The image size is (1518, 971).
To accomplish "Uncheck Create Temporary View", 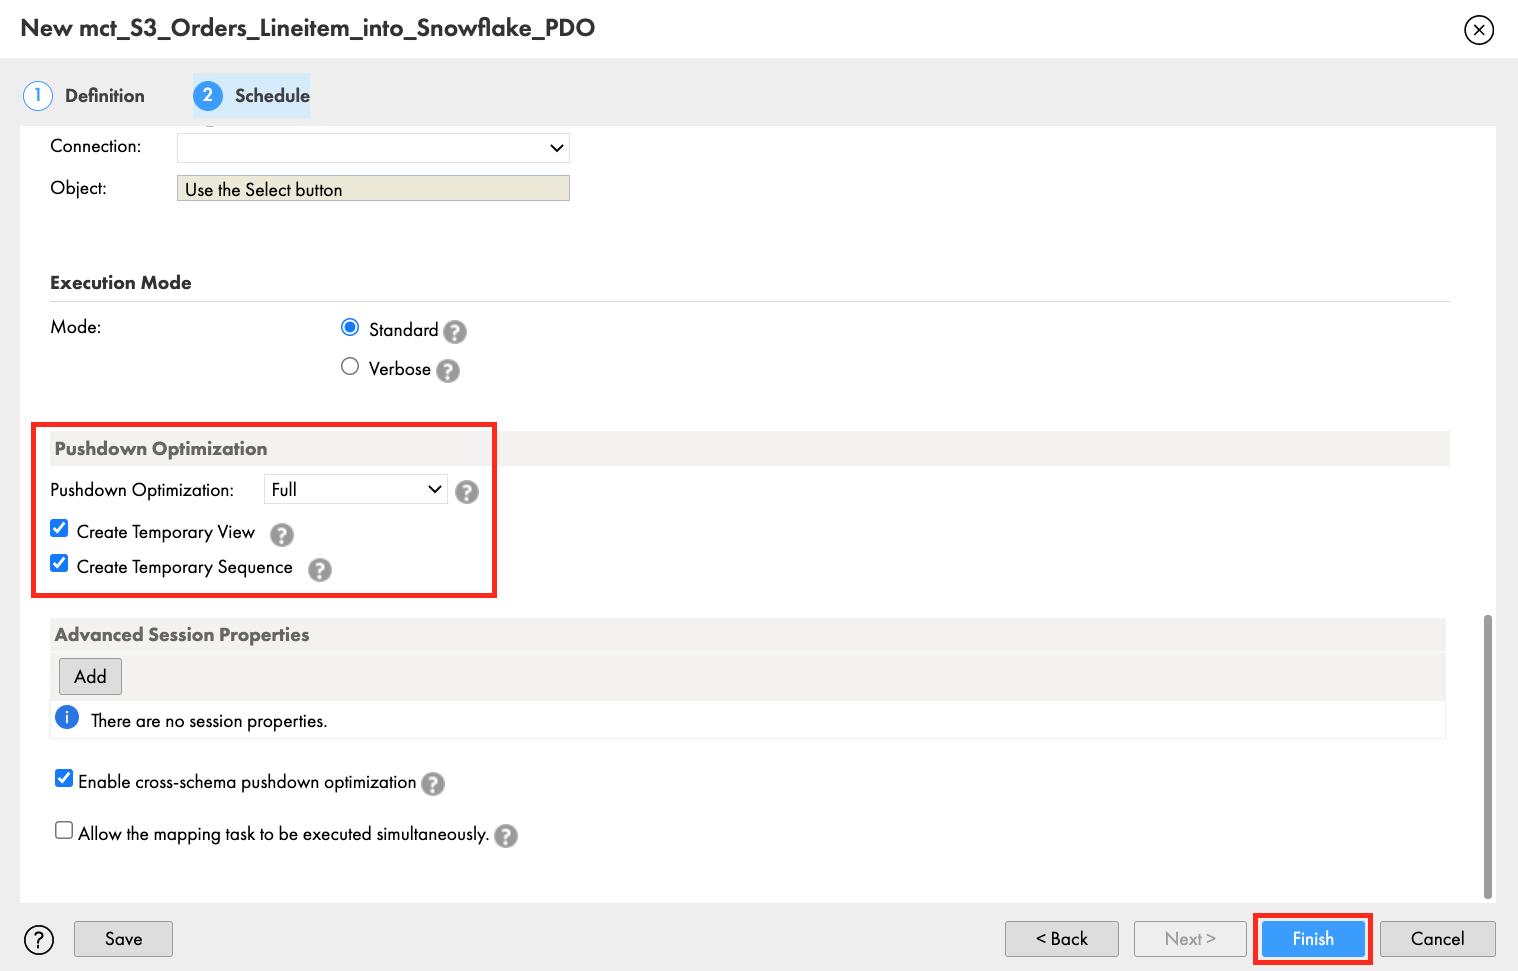I will [x=60, y=529].
